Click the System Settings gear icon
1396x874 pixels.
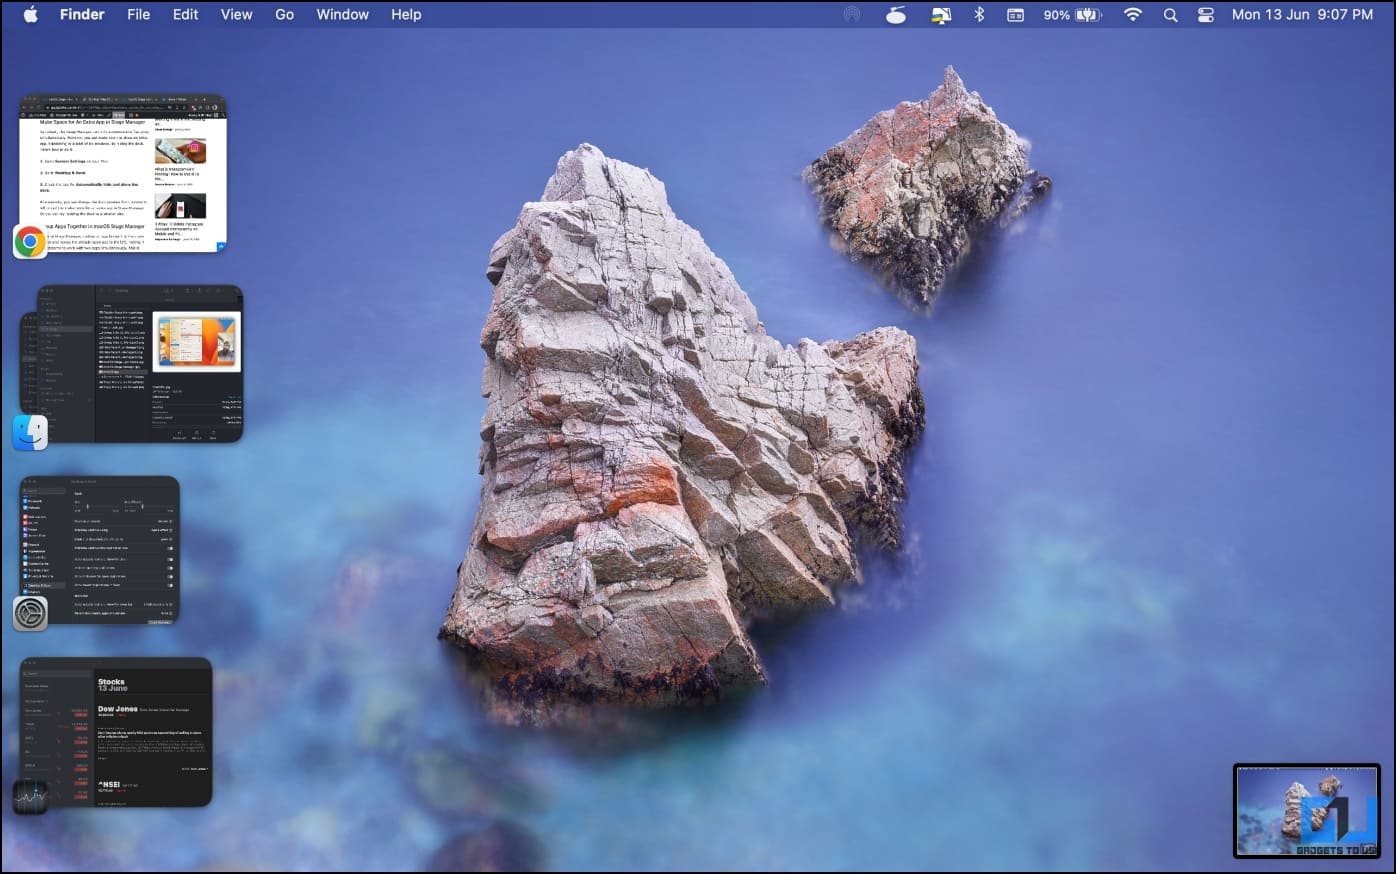30,613
